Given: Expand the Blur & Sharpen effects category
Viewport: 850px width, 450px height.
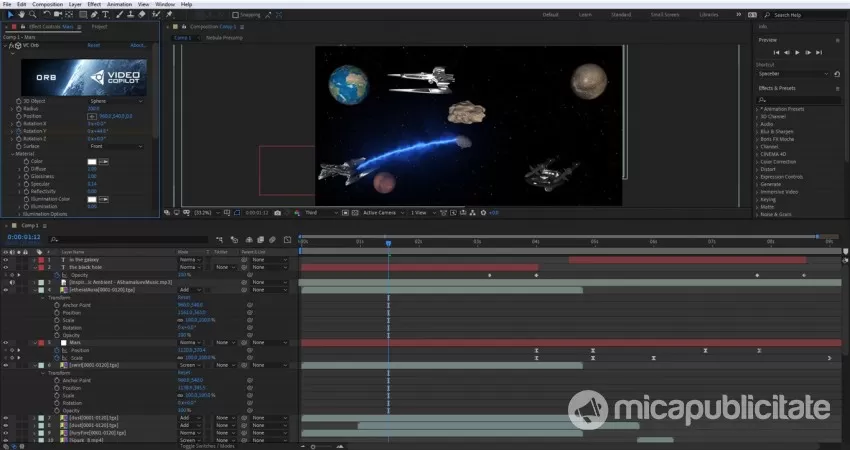Looking at the screenshot, I should [x=757, y=132].
